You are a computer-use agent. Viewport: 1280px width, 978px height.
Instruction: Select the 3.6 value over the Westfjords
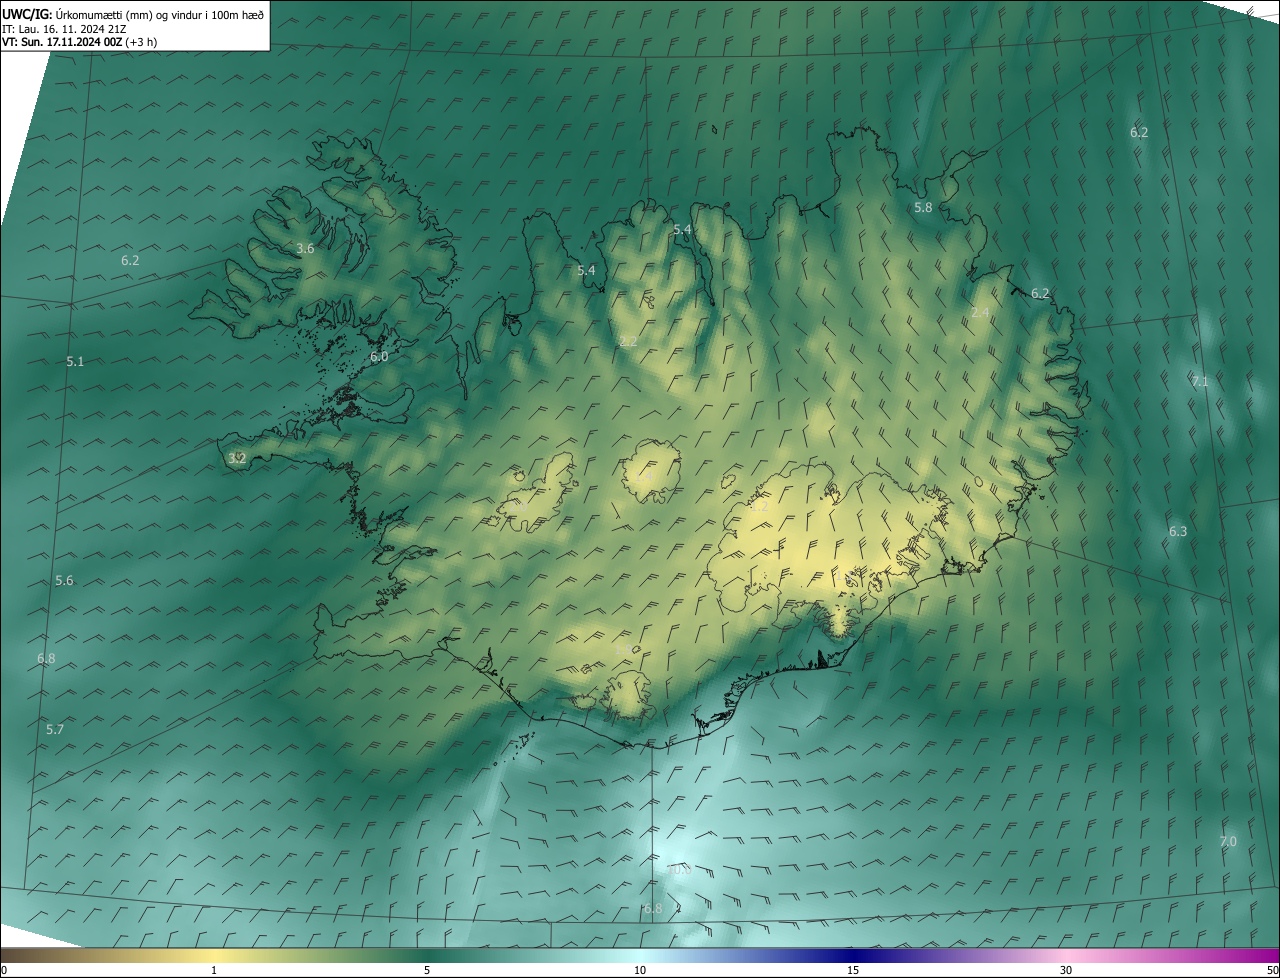(x=305, y=248)
